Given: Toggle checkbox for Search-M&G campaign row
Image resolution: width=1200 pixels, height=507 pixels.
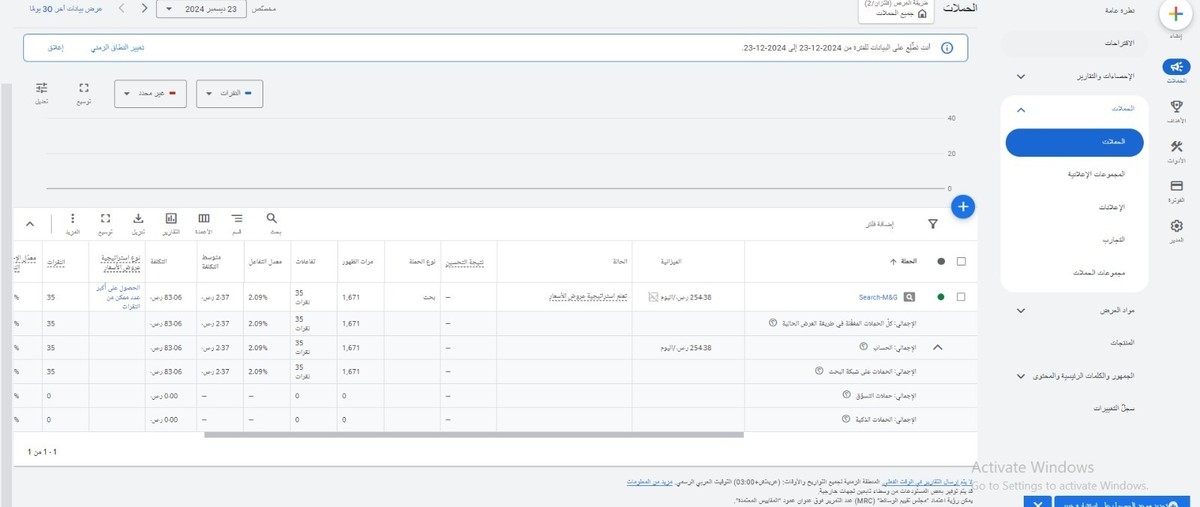Looking at the screenshot, I should (x=962, y=297).
